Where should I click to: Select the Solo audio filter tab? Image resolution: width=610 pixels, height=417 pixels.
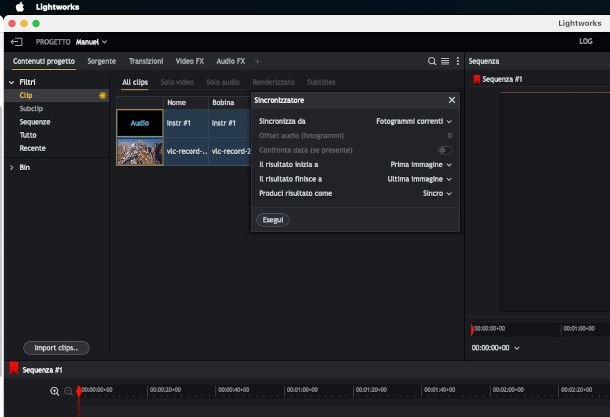[223, 82]
